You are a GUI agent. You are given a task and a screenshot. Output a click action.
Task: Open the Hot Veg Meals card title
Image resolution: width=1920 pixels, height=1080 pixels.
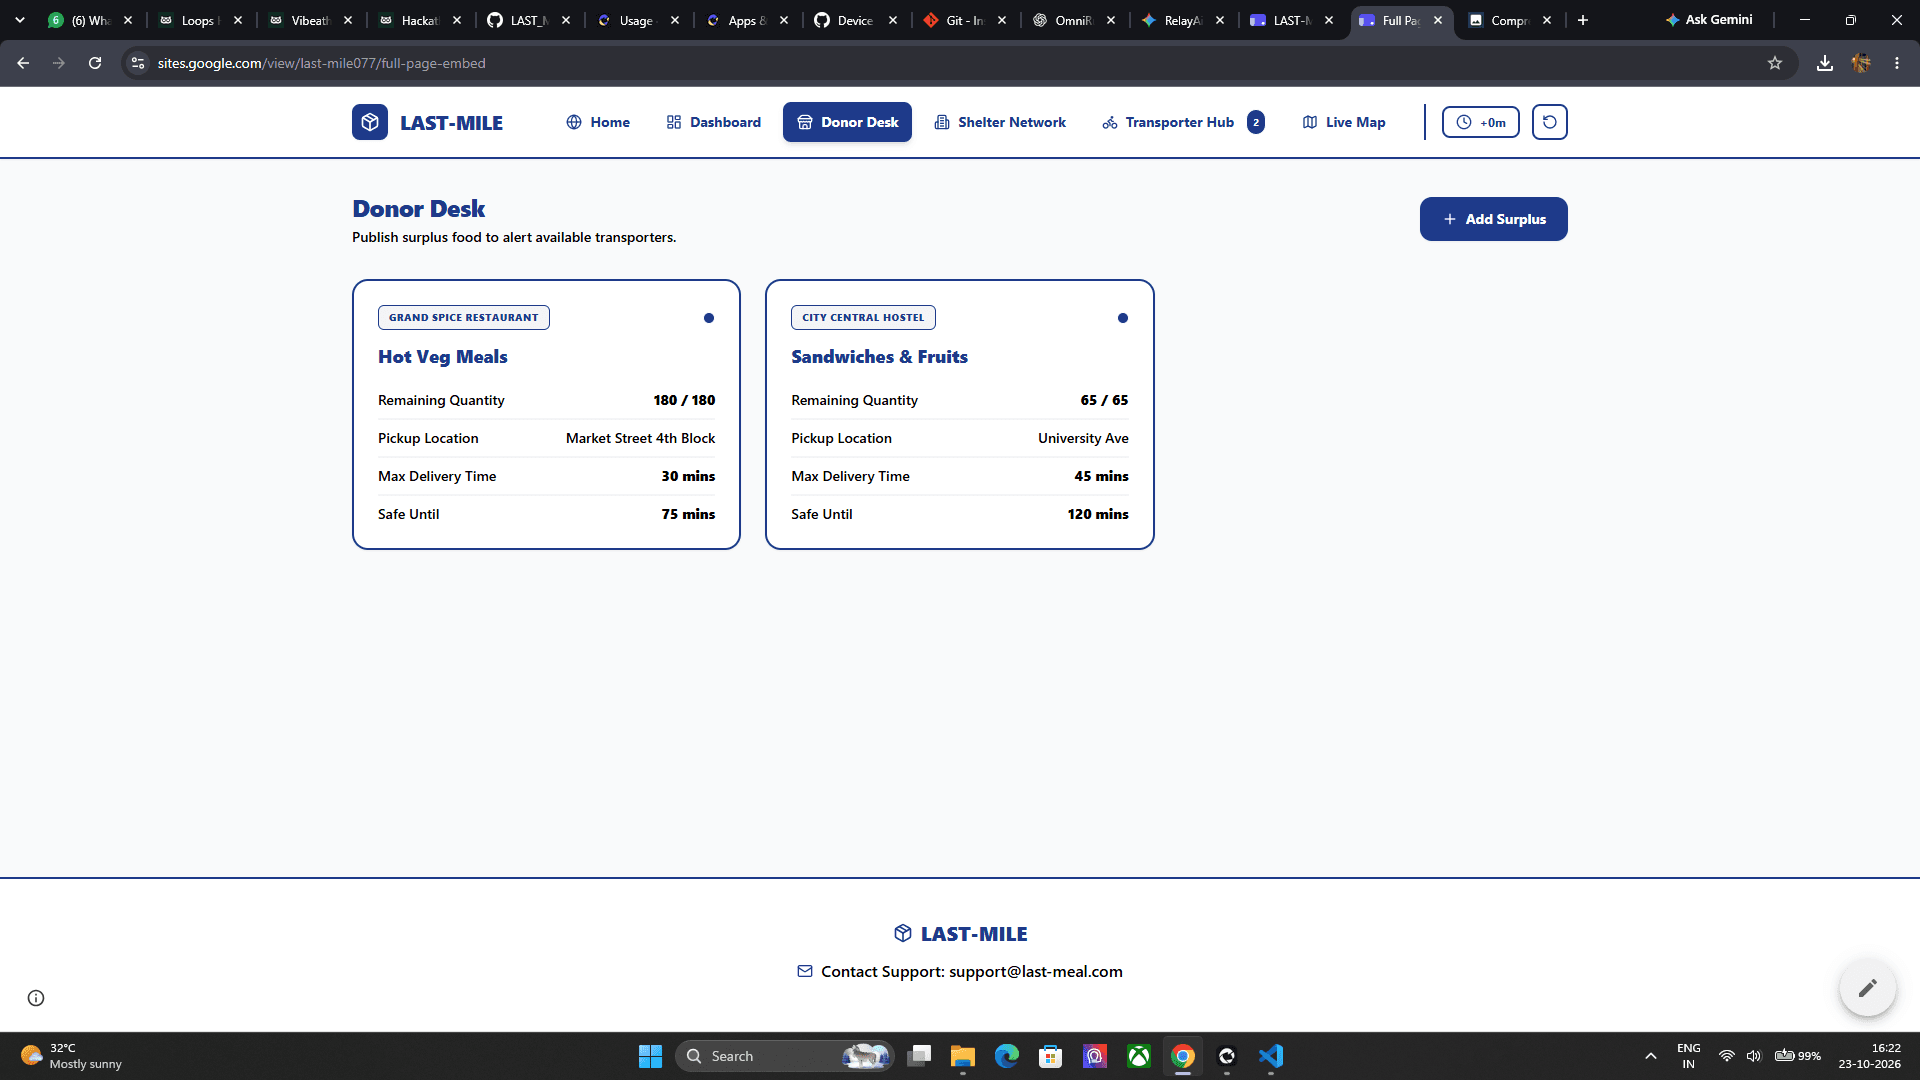(x=443, y=357)
